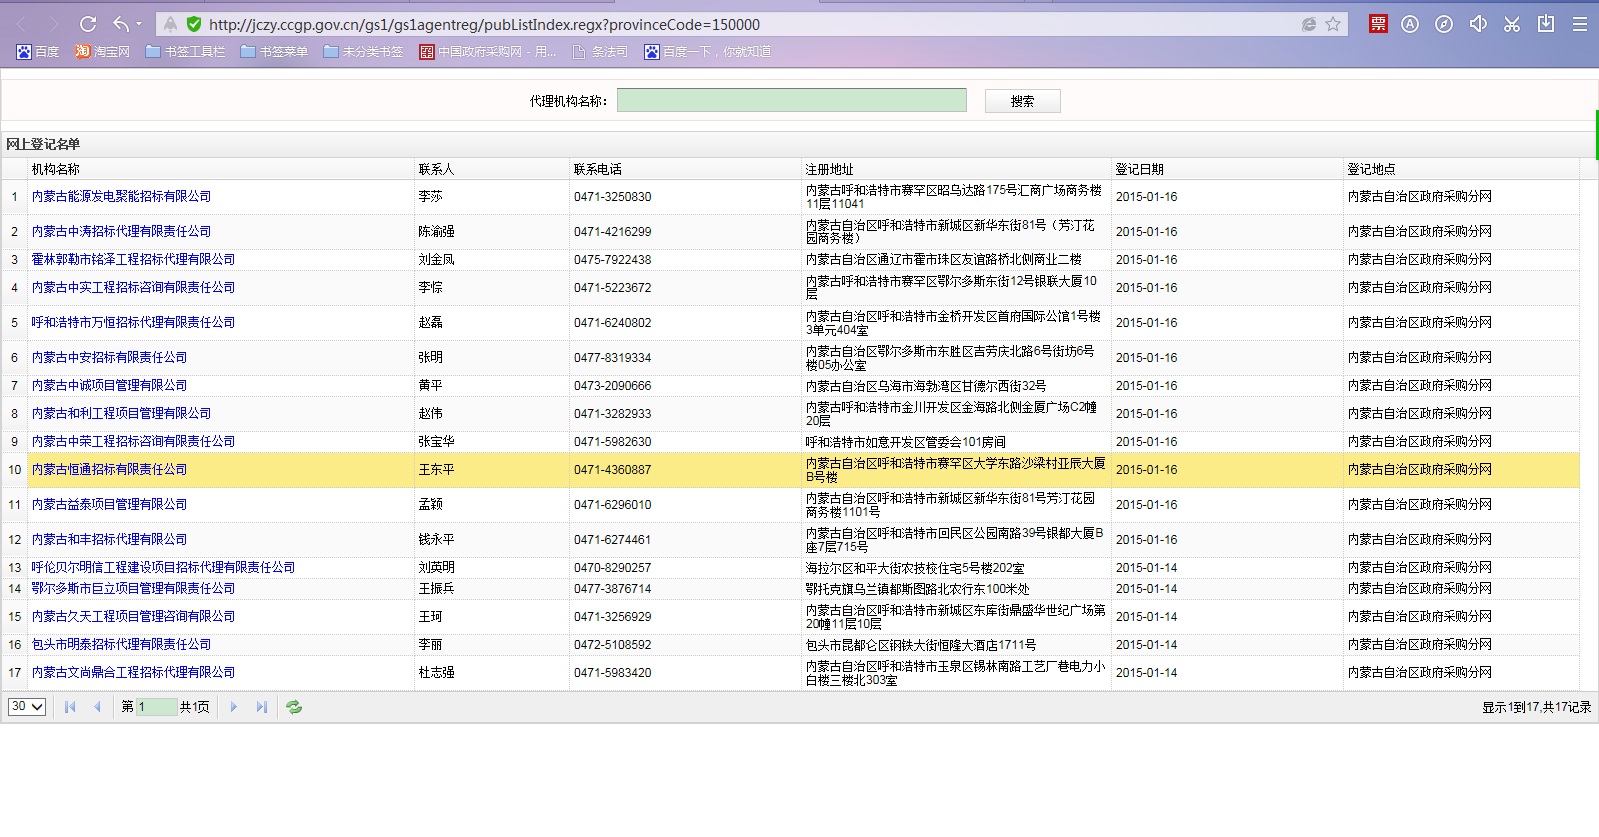This screenshot has width=1599, height=837.
Task: Click the speaker sound icon in toolbar
Action: [1478, 24]
